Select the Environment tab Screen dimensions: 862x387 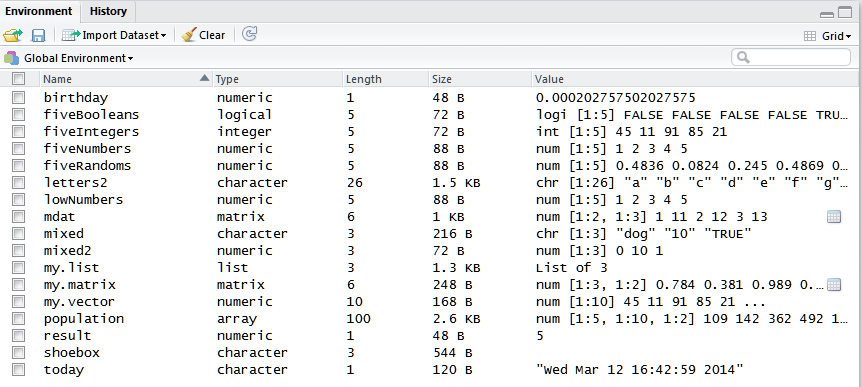pos(38,11)
